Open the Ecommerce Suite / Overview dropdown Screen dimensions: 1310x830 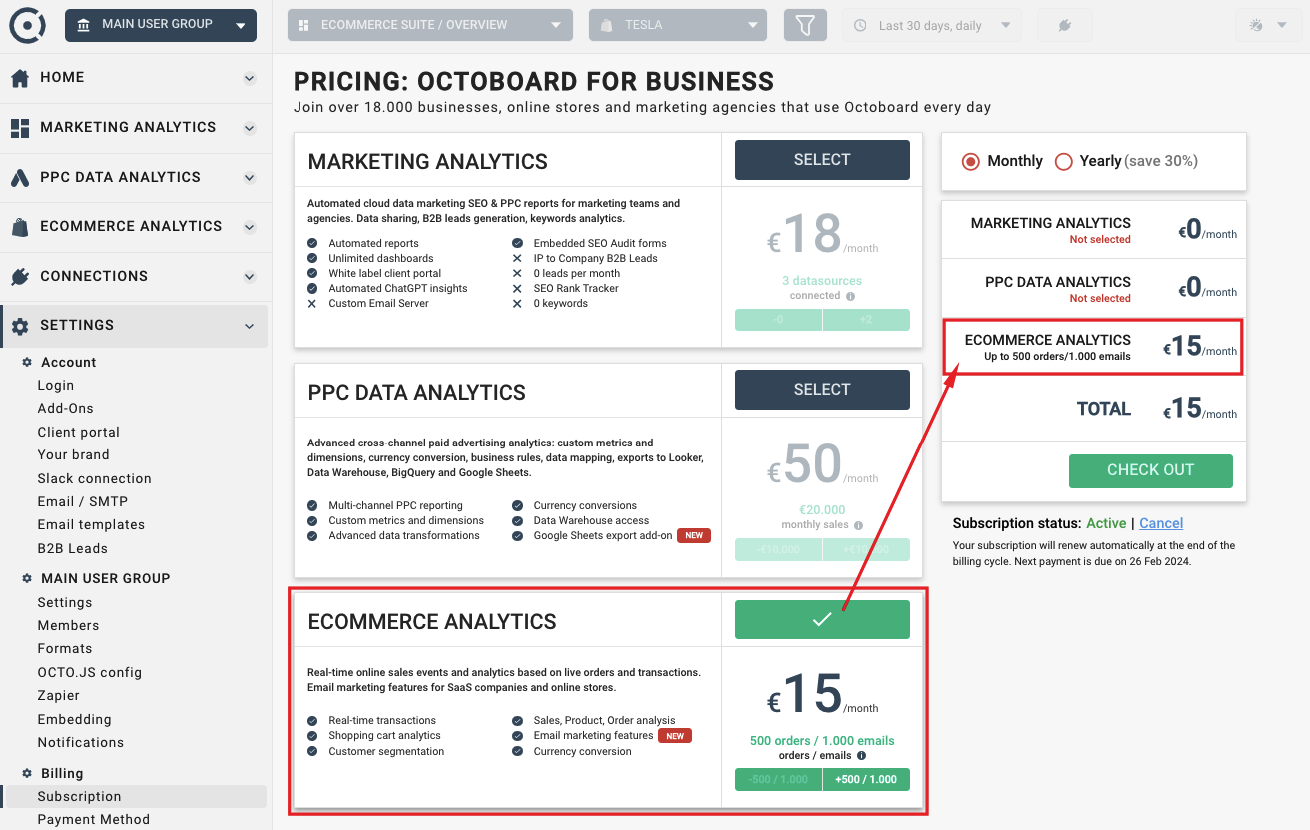tap(430, 25)
